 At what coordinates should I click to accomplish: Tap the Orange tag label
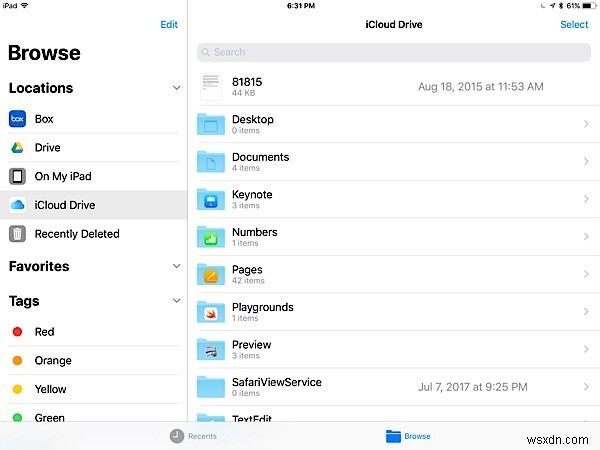[53, 360]
